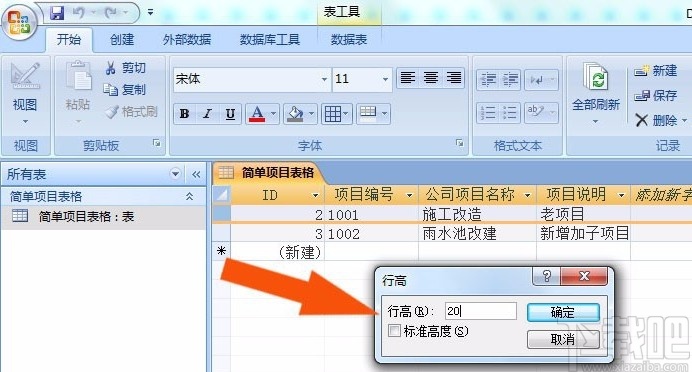The image size is (692, 372).
Task: Open the fill color dropdown arrow
Action: click(x=312, y=114)
